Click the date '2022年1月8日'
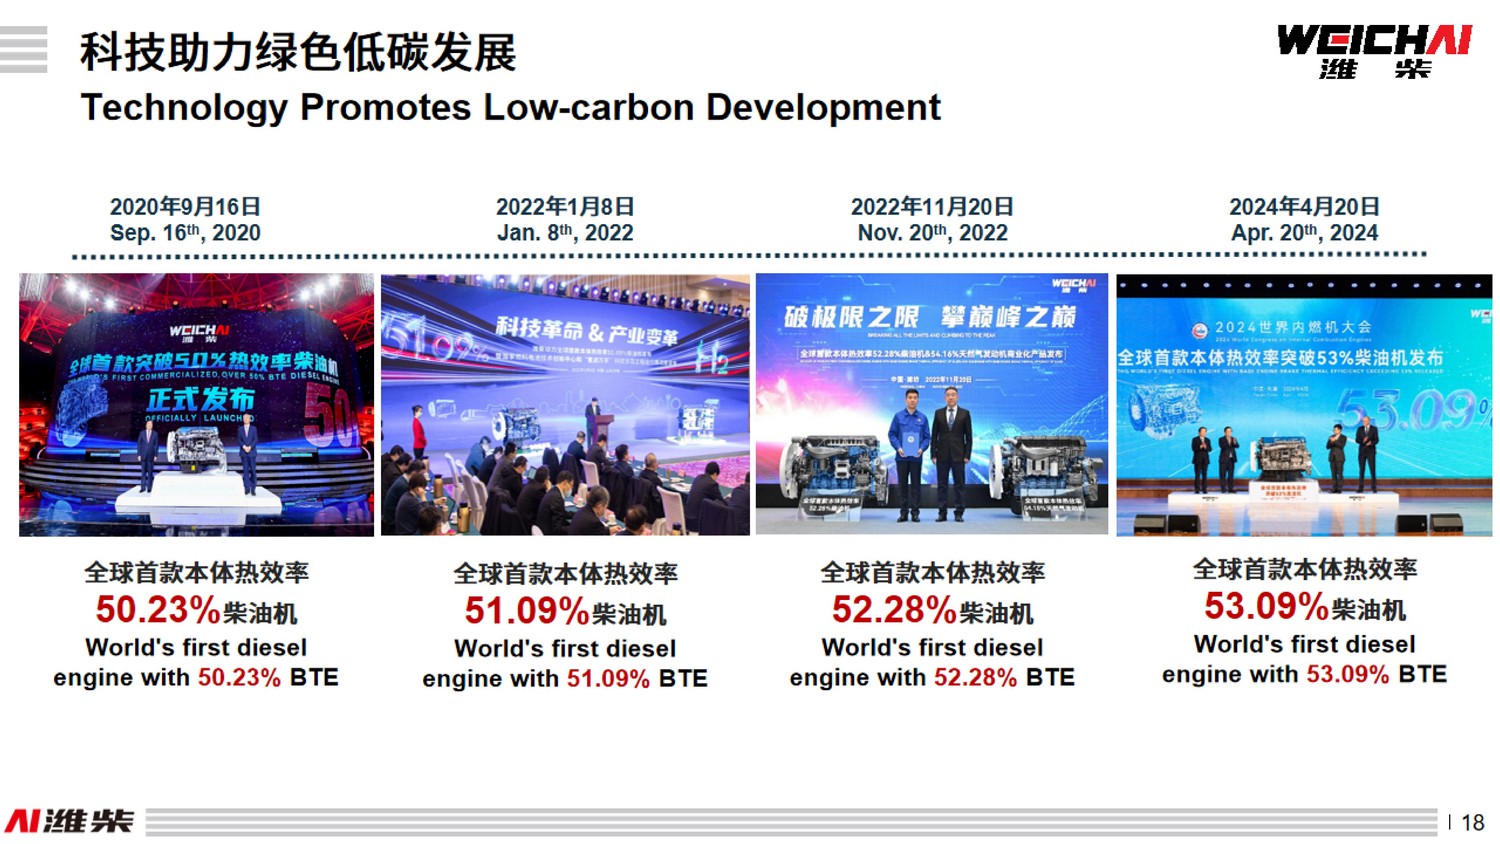Screen dimensions: 1500x844 (565, 206)
